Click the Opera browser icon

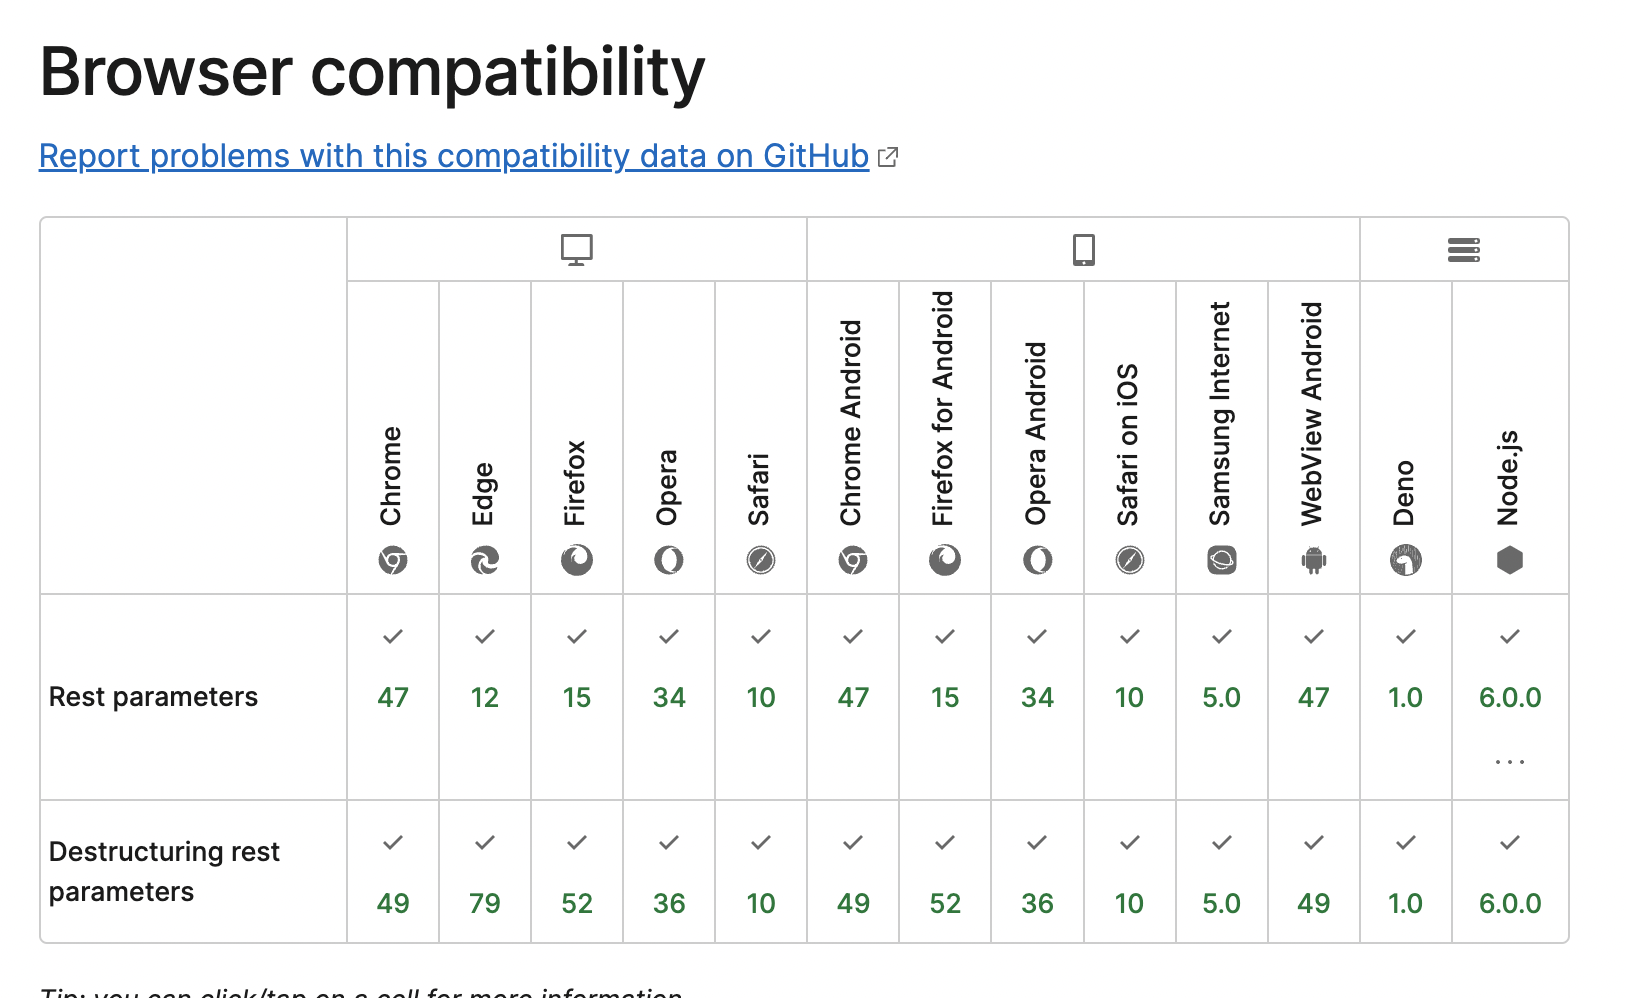[669, 560]
